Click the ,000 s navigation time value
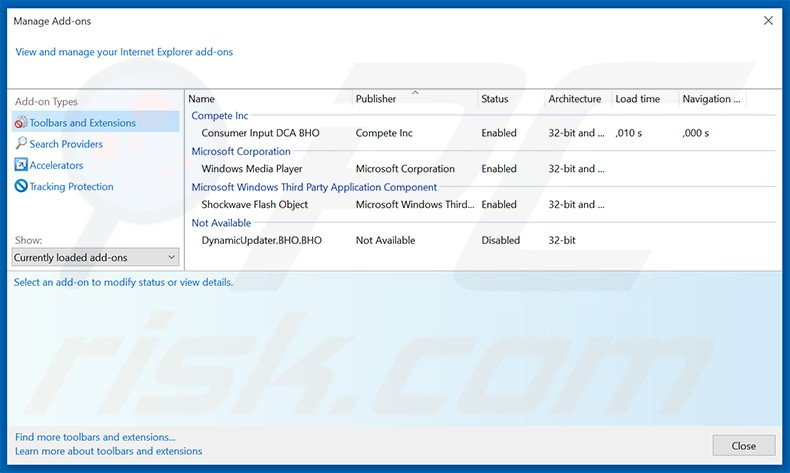The height and width of the screenshot is (473, 790). [x=695, y=133]
